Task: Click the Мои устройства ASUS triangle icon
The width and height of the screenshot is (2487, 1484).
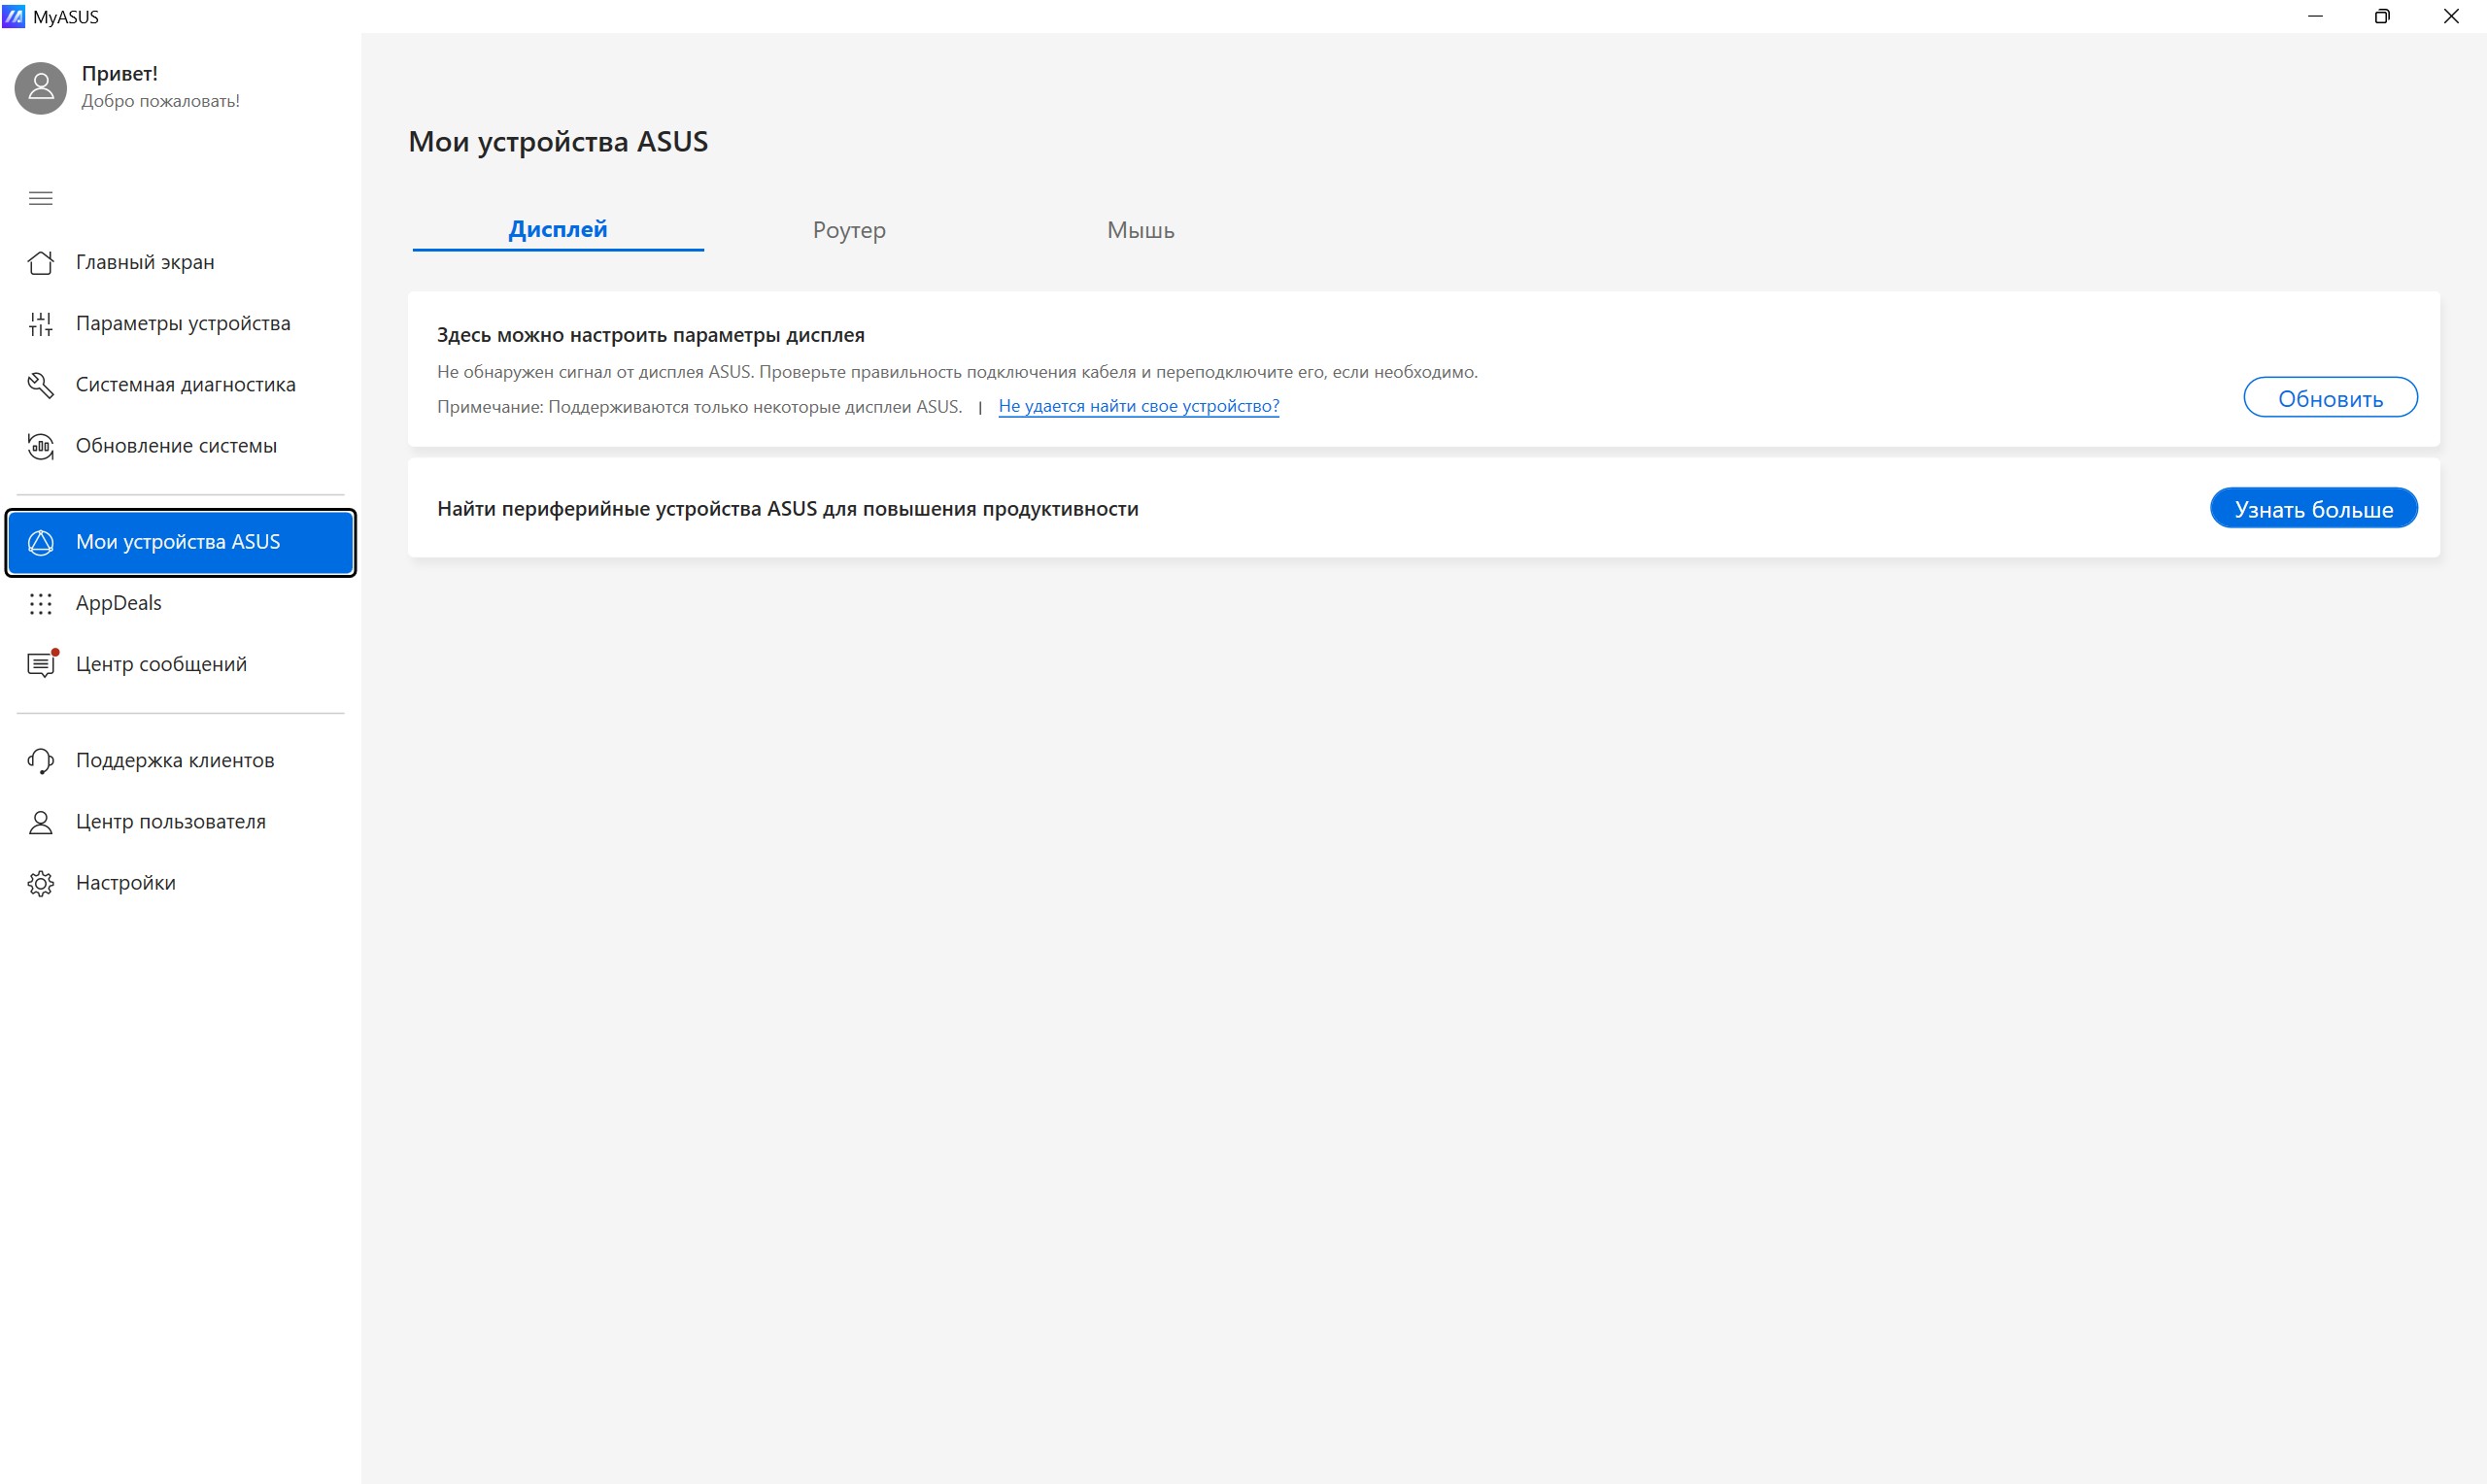Action: click(x=41, y=542)
